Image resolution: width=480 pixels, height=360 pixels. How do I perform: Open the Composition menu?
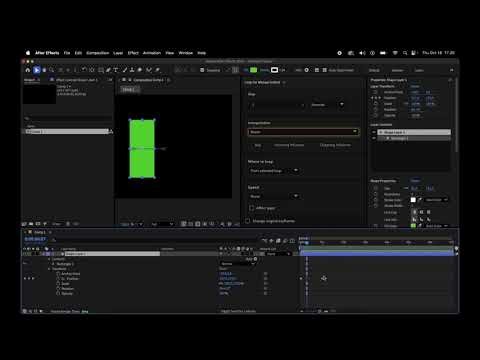point(97,53)
